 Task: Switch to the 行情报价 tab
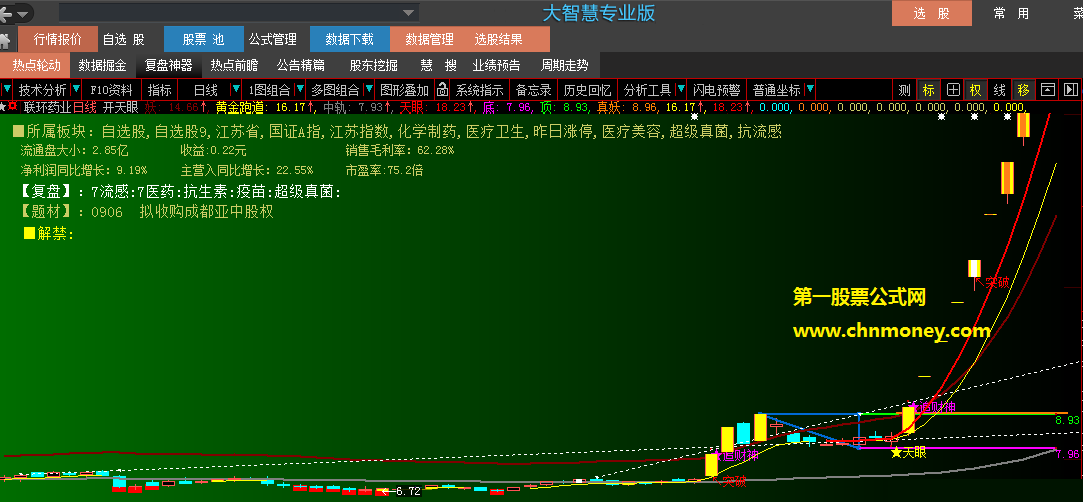click(x=58, y=39)
